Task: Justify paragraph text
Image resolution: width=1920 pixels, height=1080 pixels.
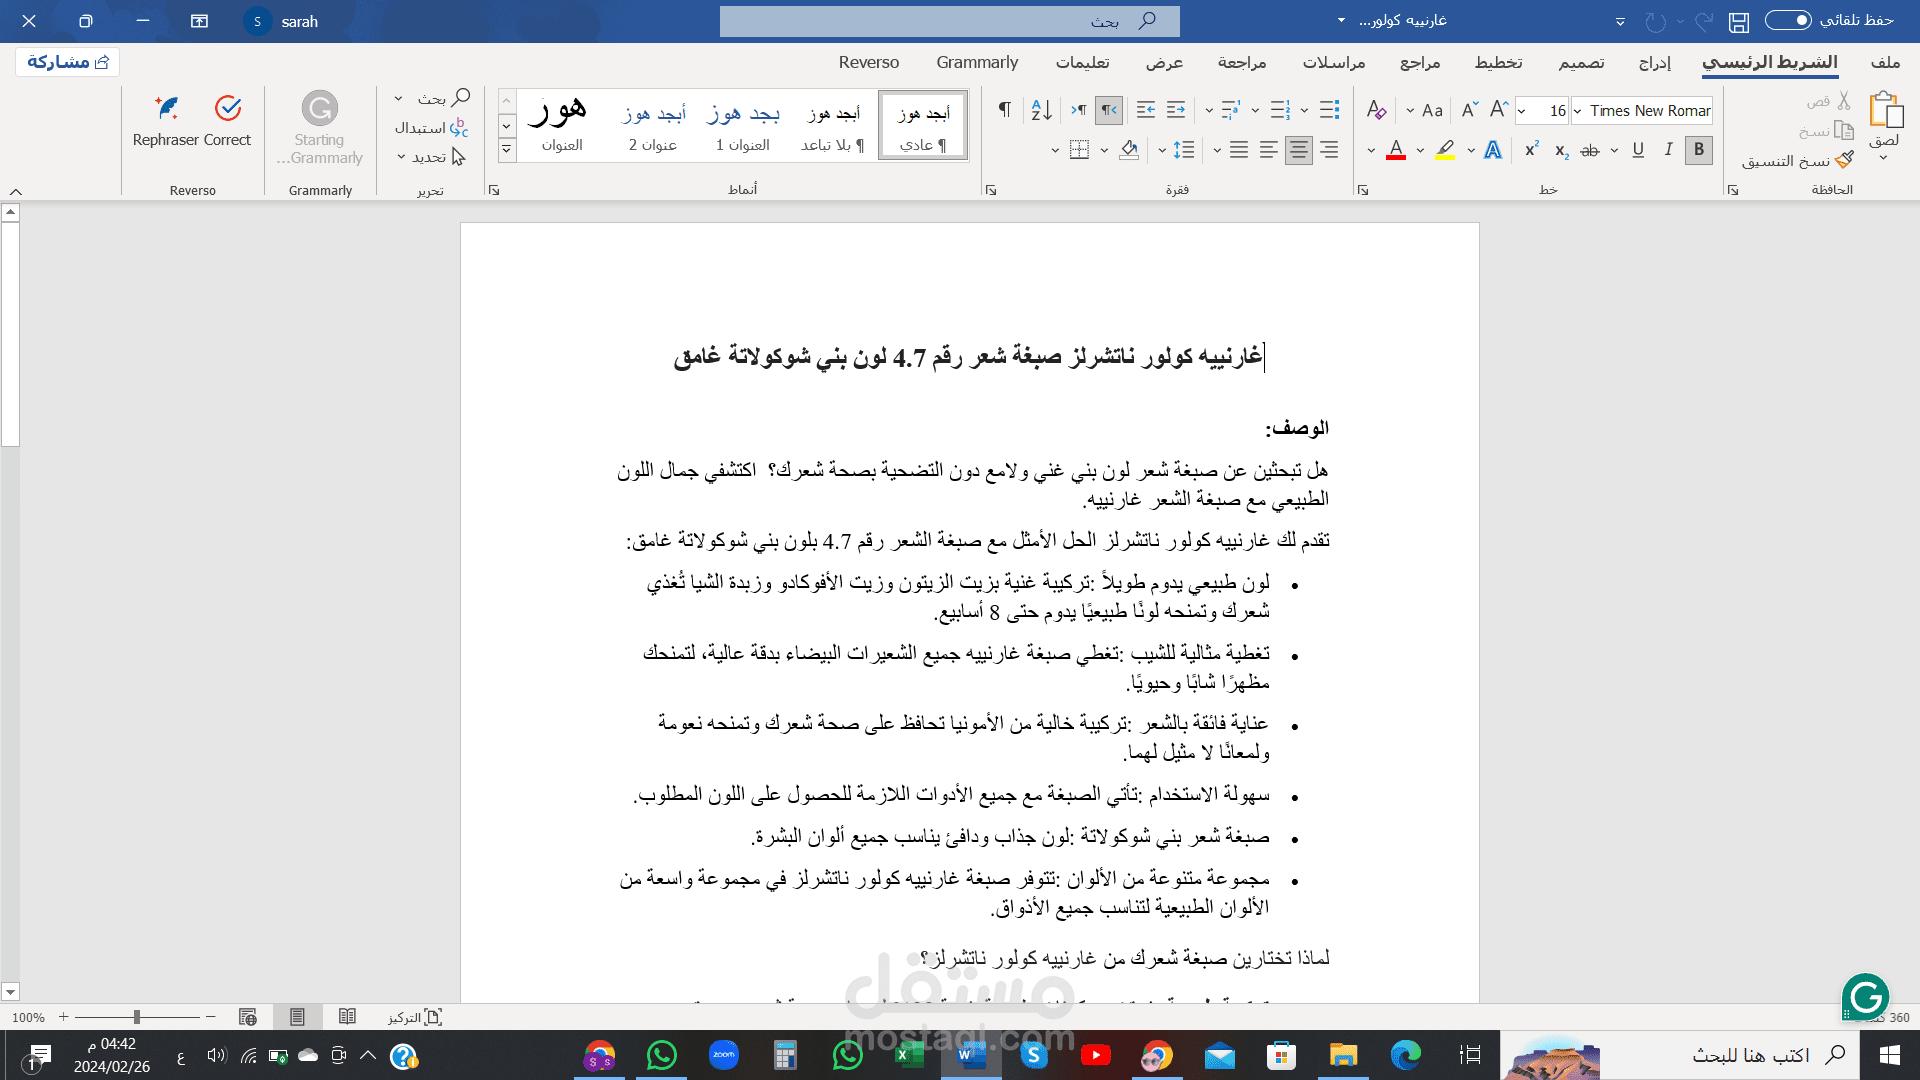Action: coord(1239,150)
